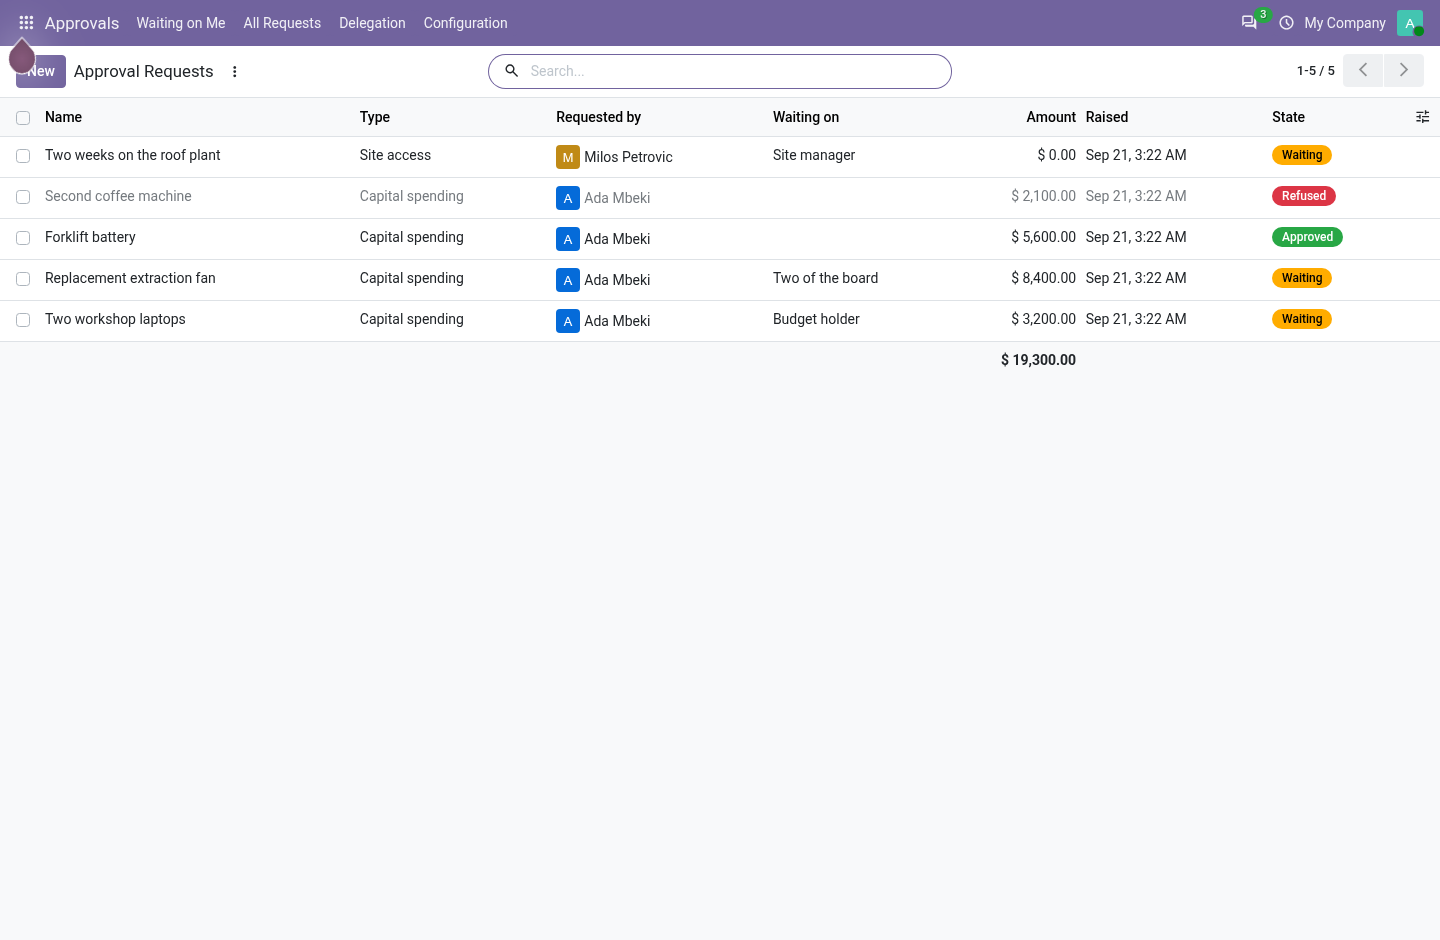Image resolution: width=1440 pixels, height=940 pixels.
Task: Click the $ 8,400.00 amount cell
Action: (x=1043, y=278)
